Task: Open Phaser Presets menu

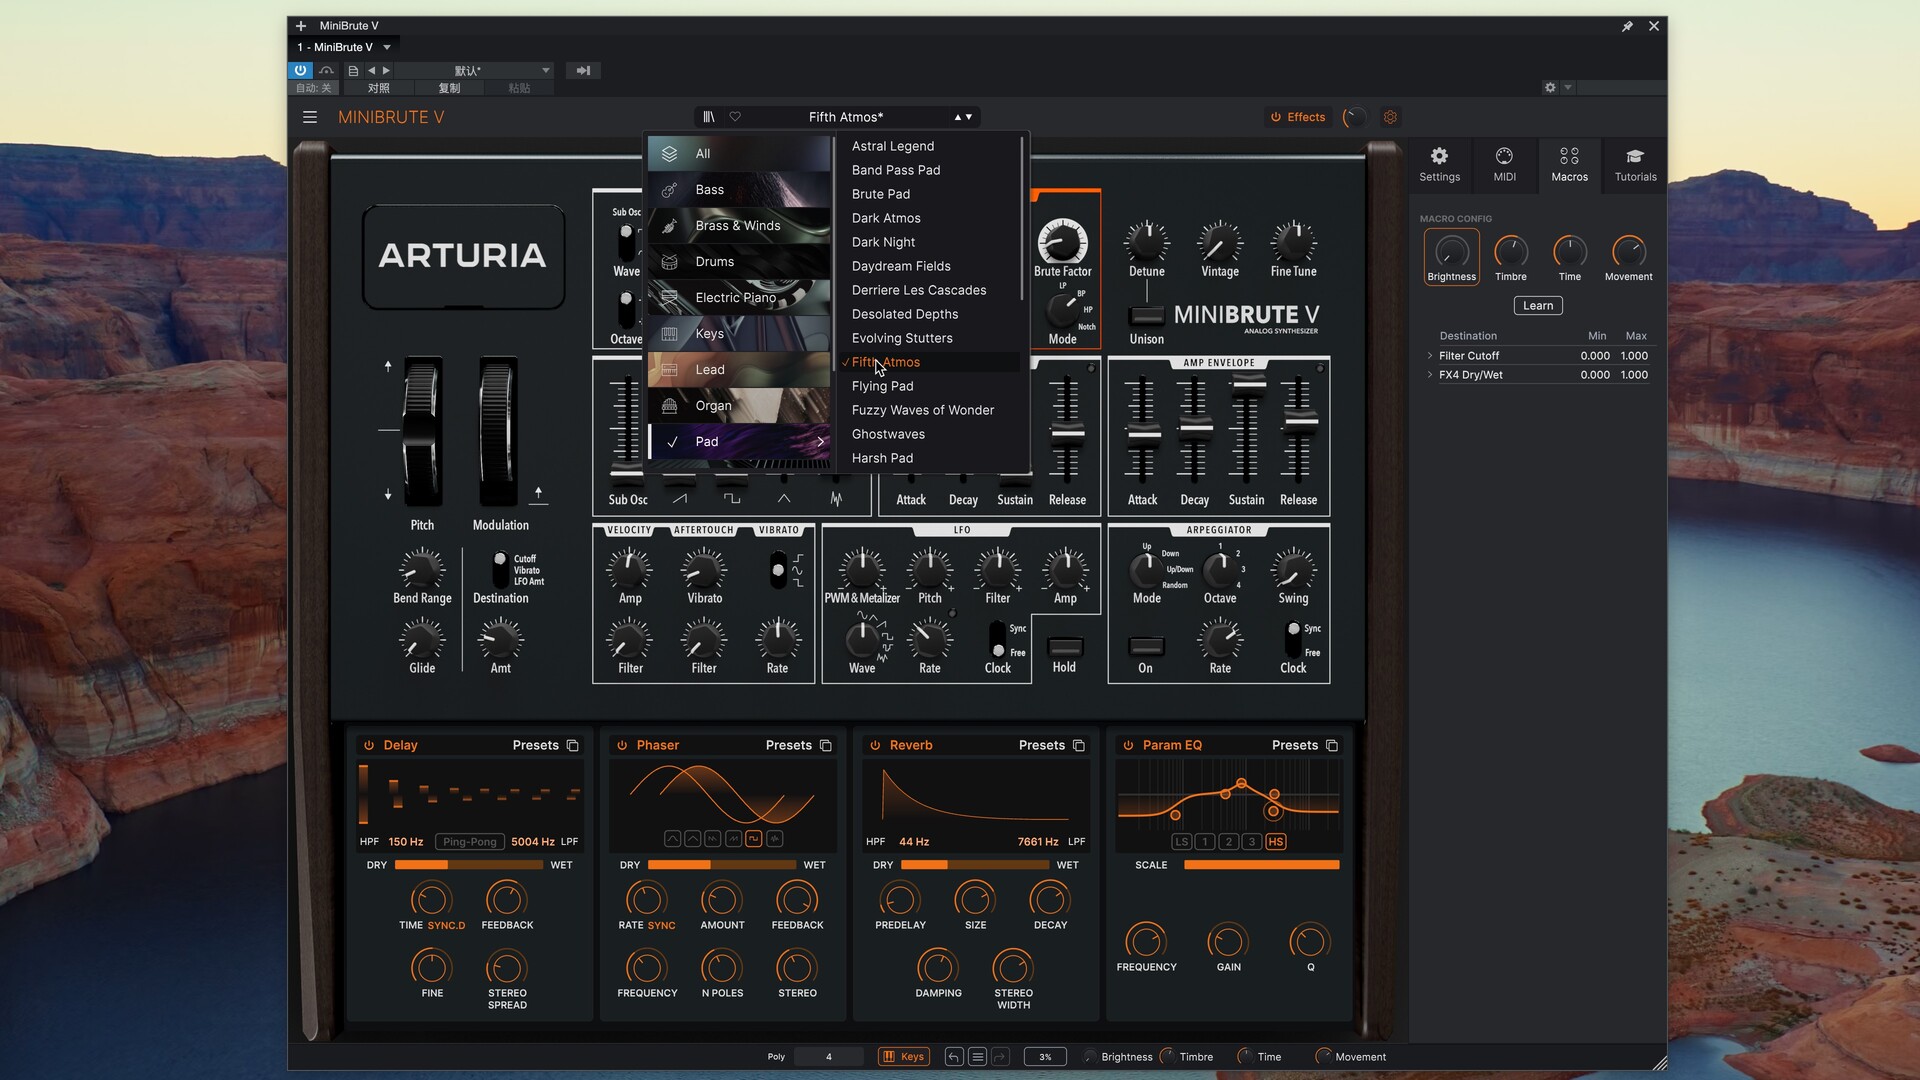Action: [788, 745]
